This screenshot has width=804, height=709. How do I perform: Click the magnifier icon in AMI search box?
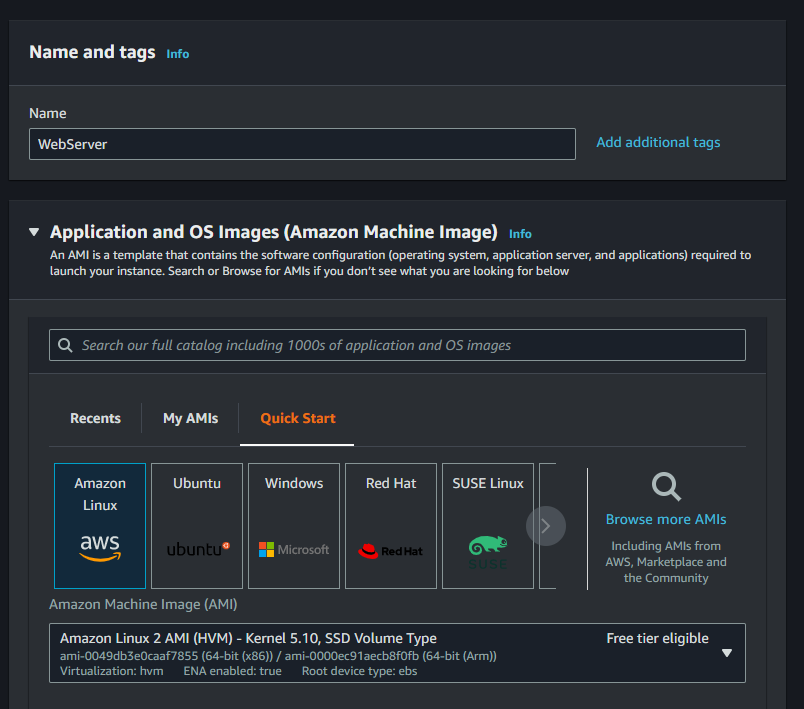point(65,345)
